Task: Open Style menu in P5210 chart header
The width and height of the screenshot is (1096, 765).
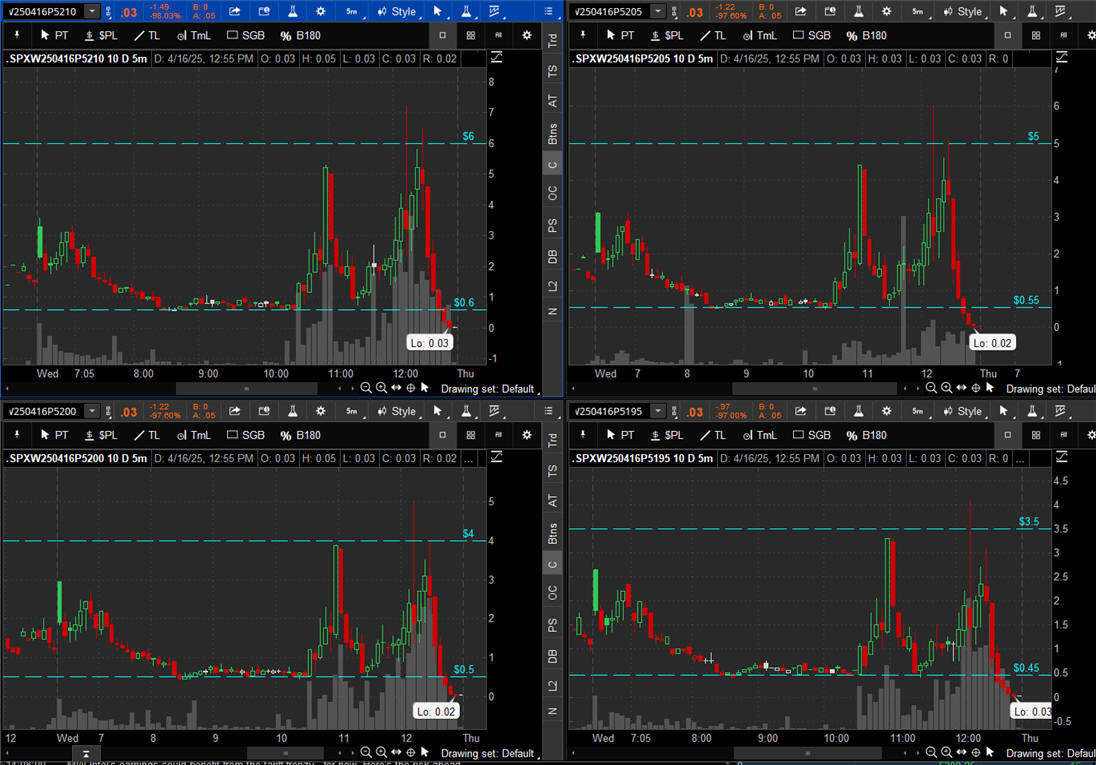Action: [398, 12]
